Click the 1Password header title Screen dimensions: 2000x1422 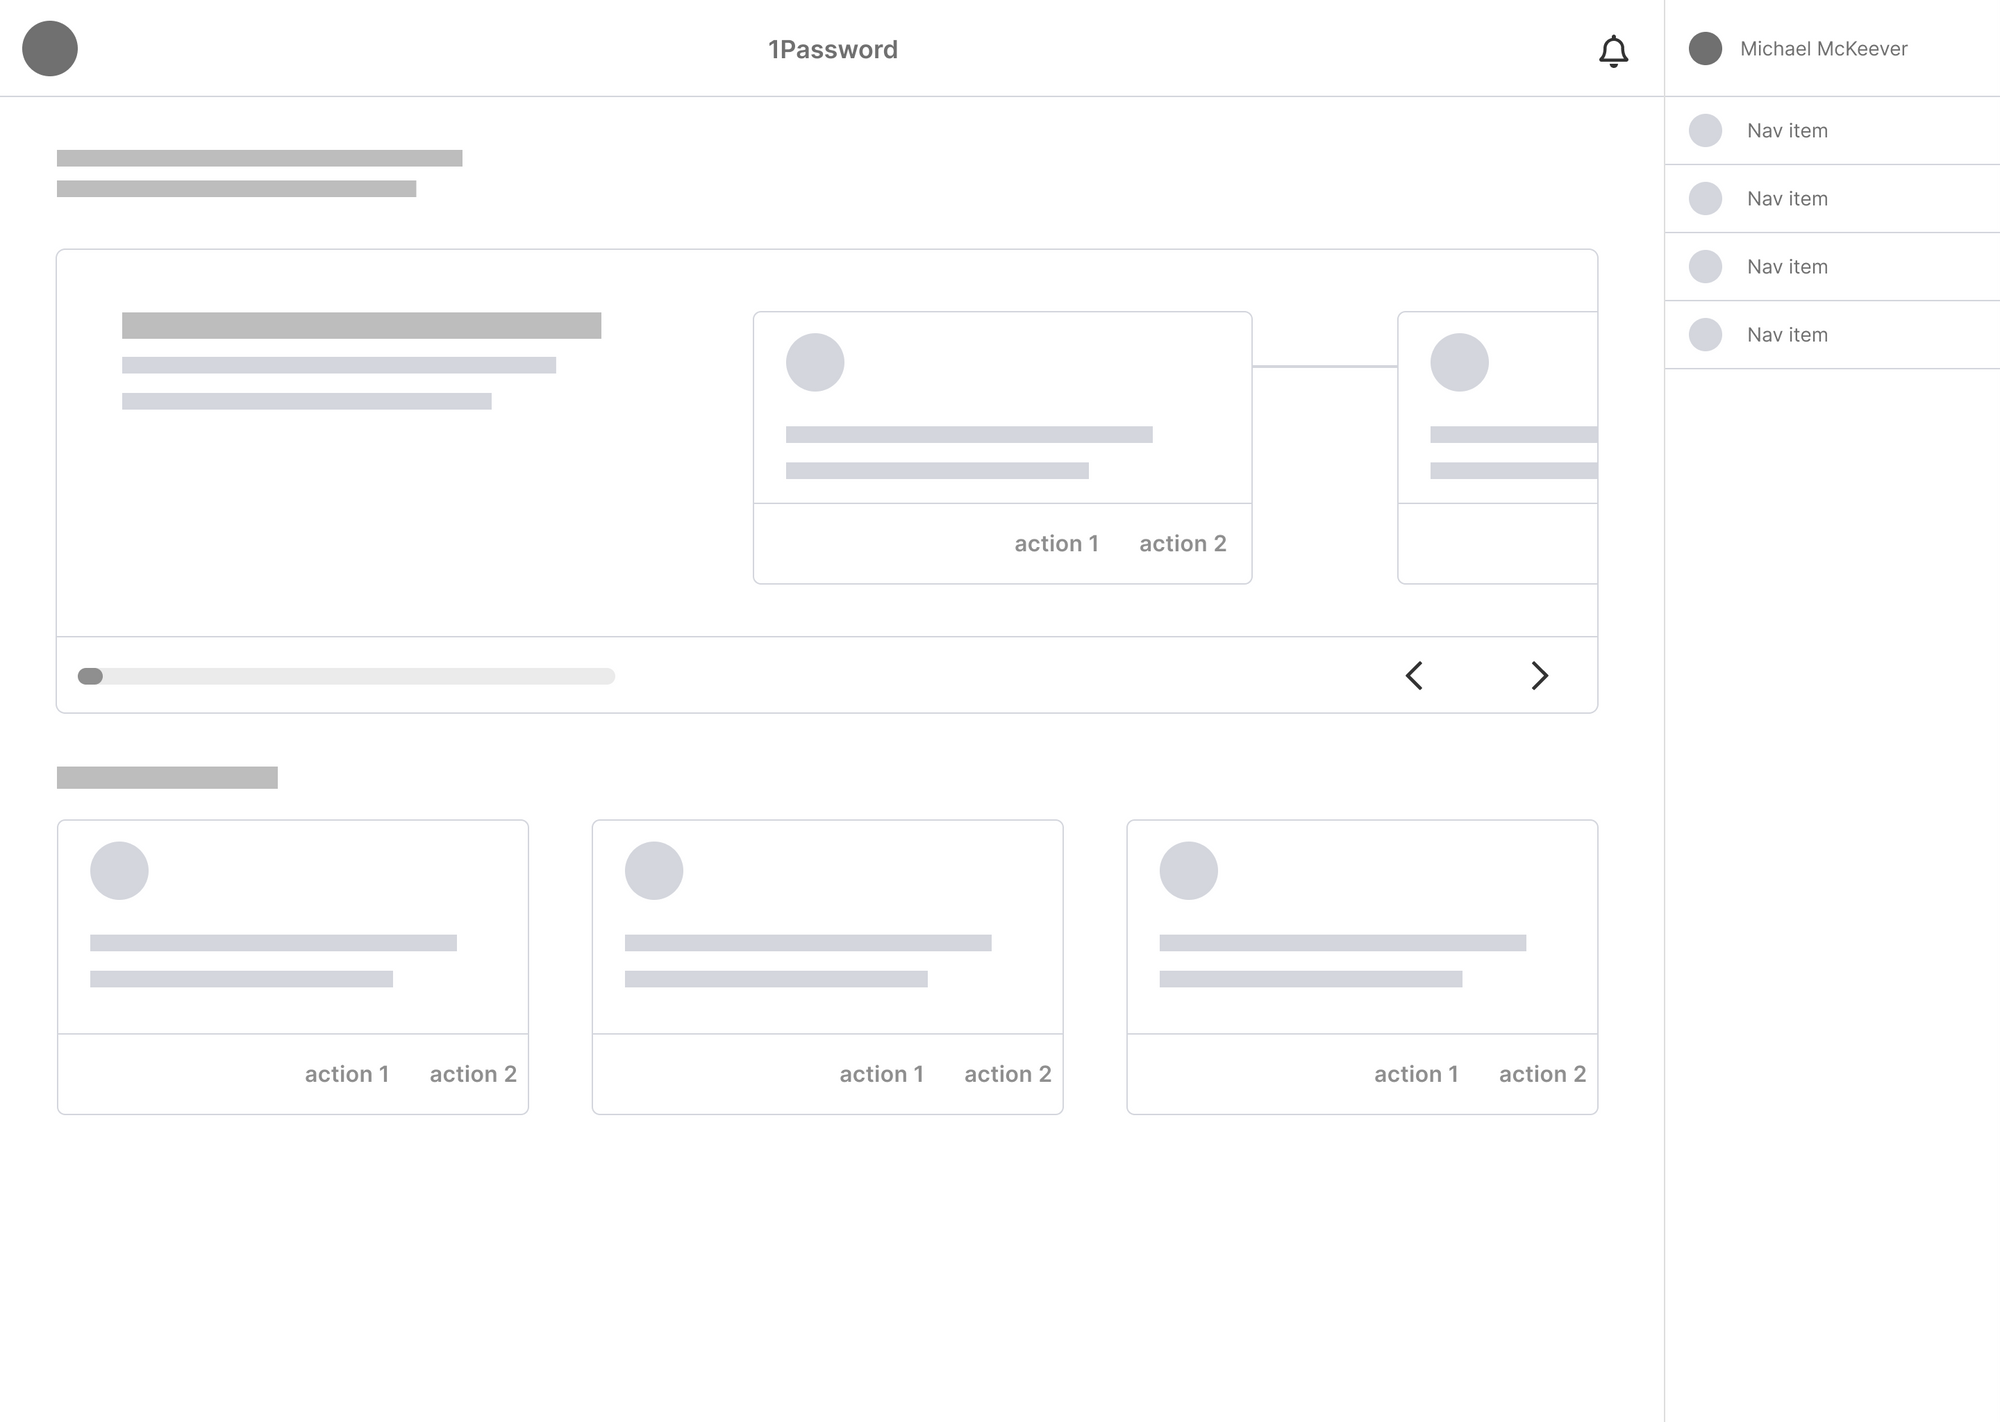coord(833,49)
